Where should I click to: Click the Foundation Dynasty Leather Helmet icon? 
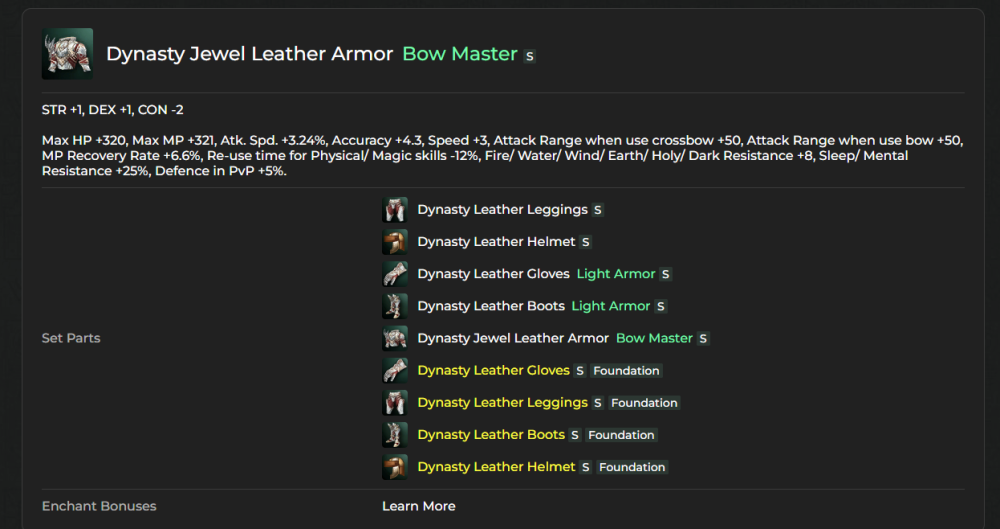point(394,467)
